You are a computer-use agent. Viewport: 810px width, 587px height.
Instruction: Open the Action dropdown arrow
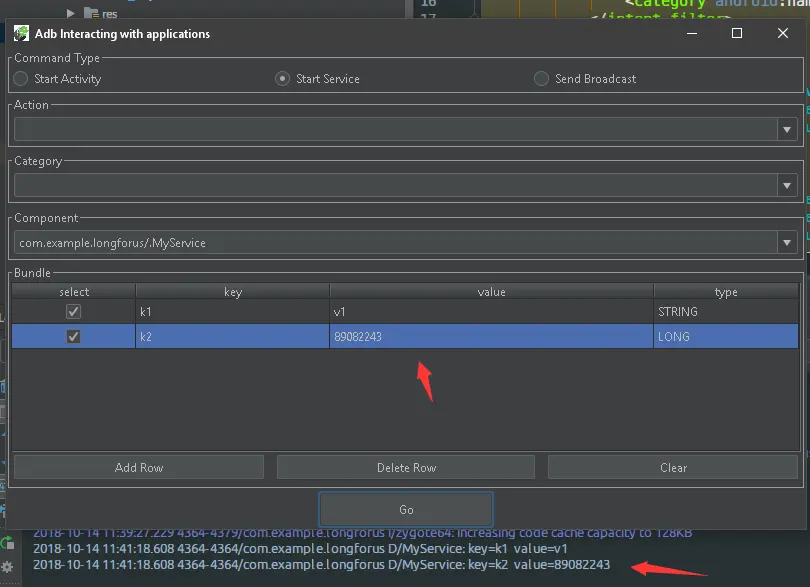click(x=787, y=129)
